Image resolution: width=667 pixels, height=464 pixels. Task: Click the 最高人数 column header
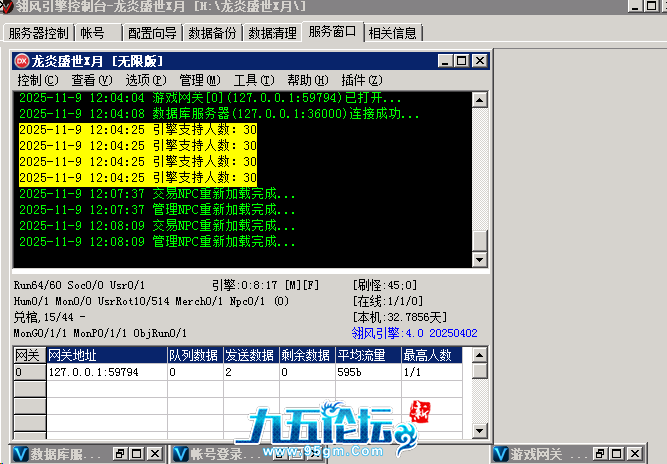point(431,355)
